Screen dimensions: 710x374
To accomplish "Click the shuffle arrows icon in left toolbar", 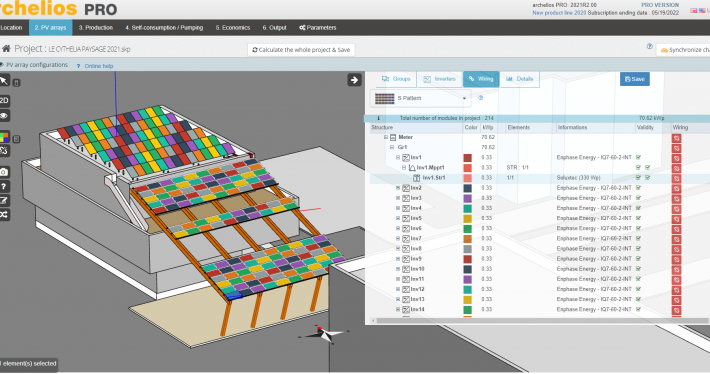I will pyautogui.click(x=4, y=215).
